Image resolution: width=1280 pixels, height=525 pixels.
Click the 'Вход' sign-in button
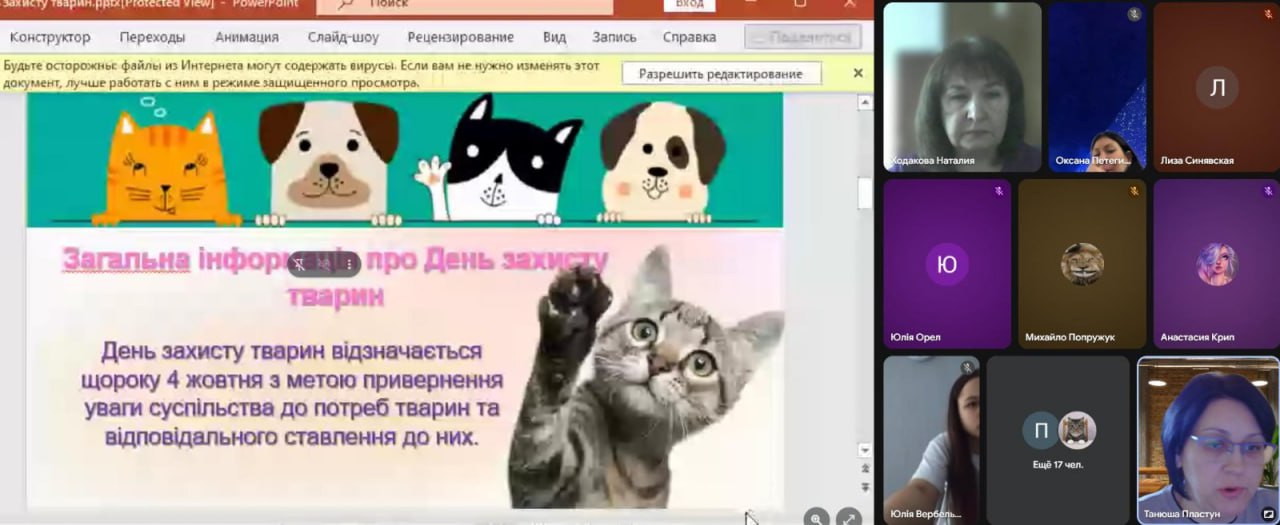coord(689,5)
